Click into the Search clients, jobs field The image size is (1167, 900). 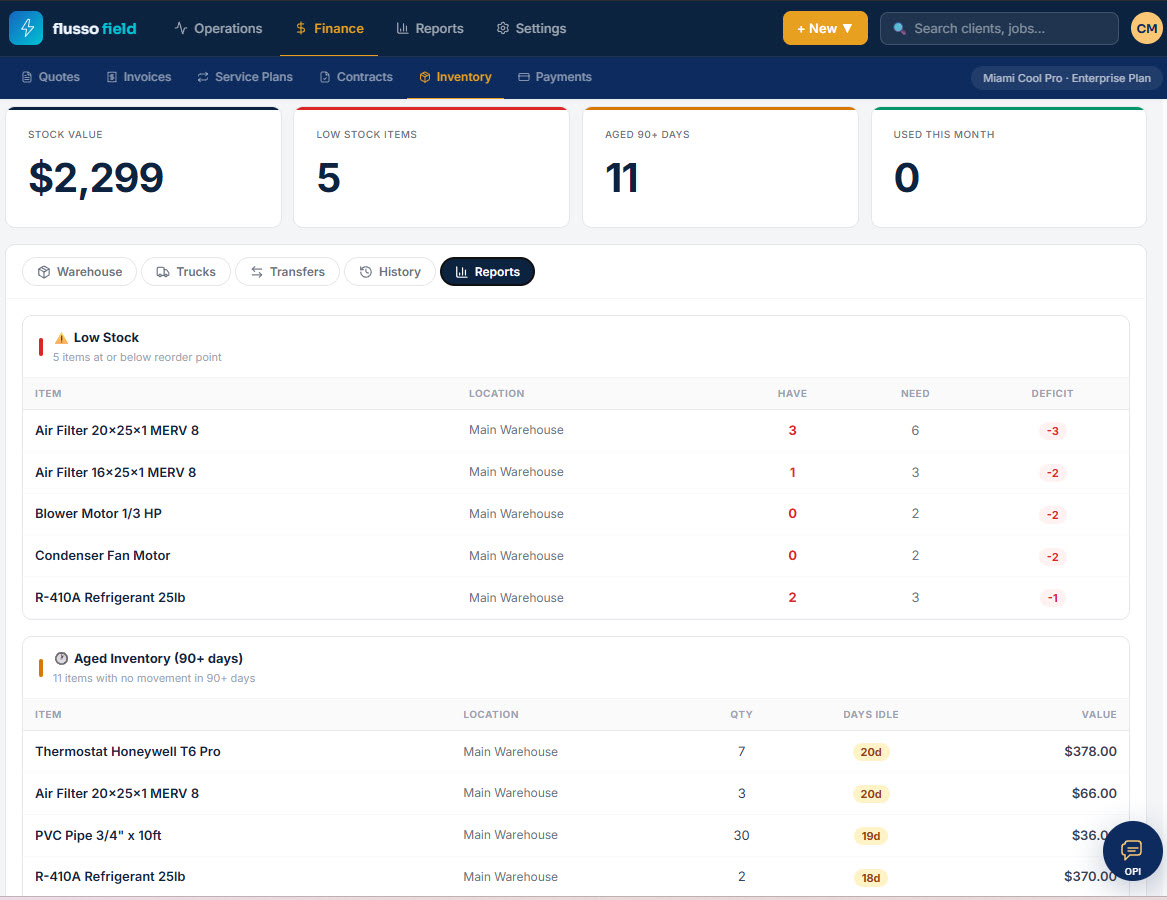[999, 28]
